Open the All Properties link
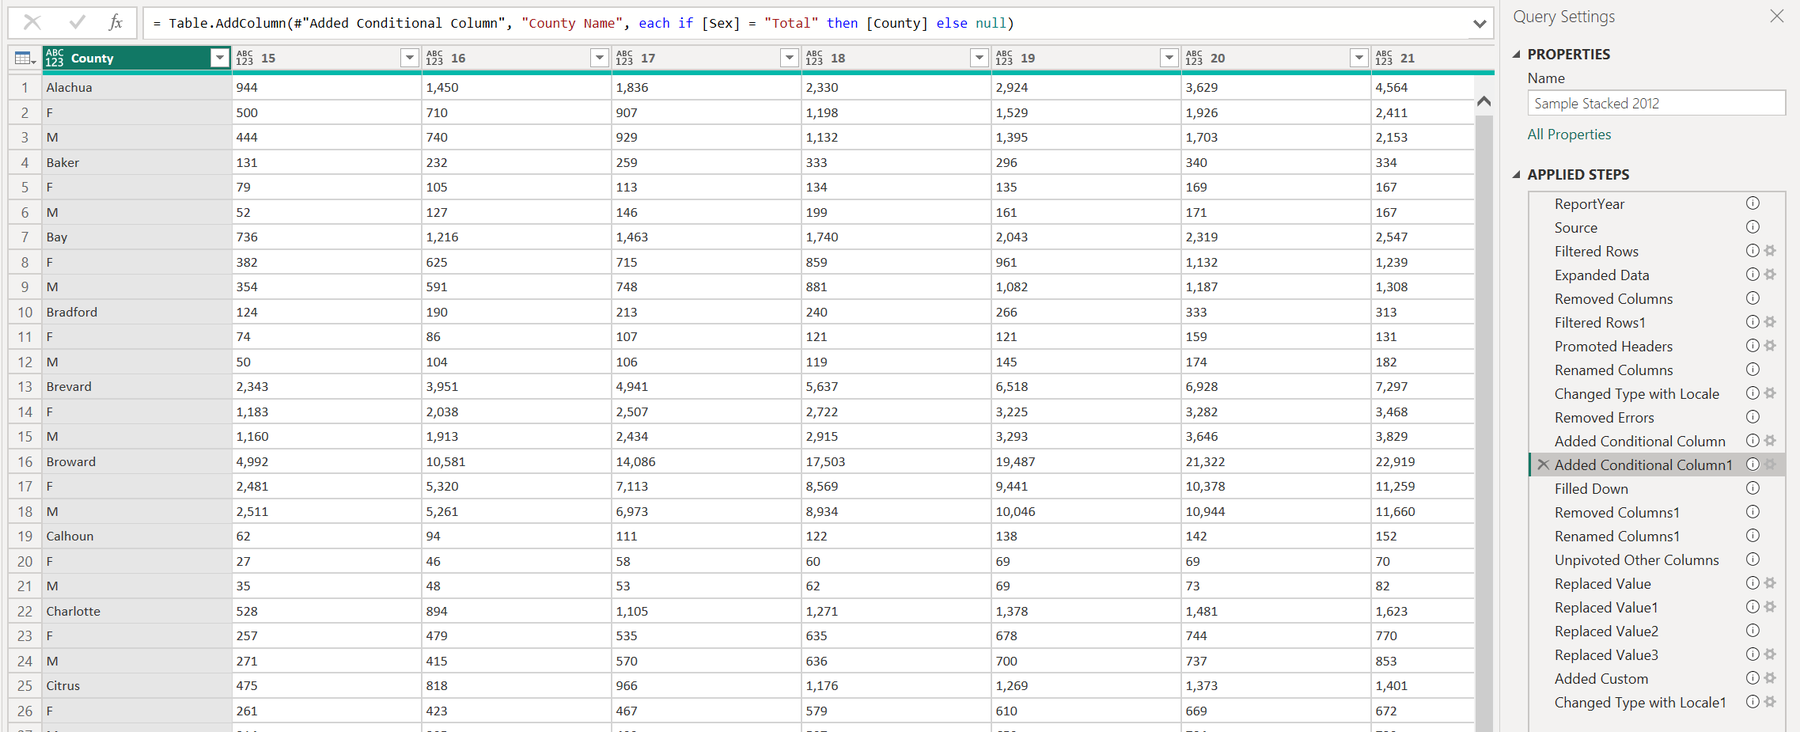This screenshot has width=1800, height=732. 1569,134
